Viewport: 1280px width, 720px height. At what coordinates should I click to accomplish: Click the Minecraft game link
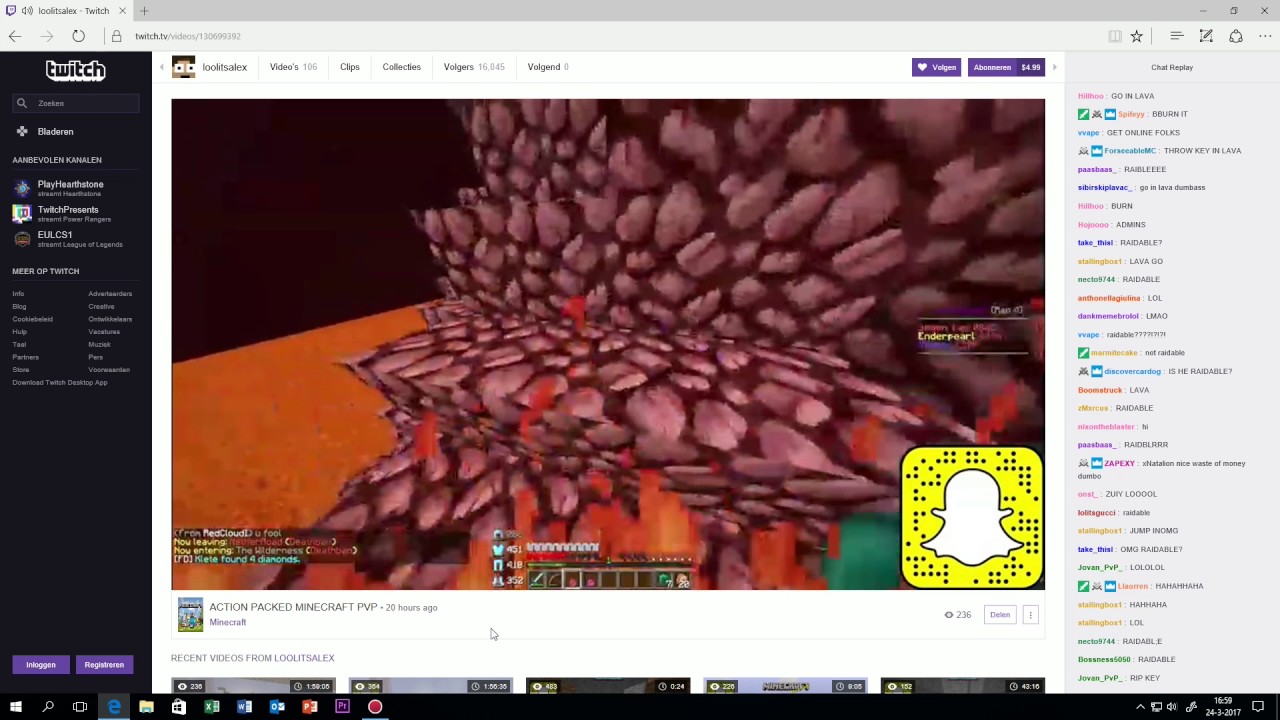(228, 622)
